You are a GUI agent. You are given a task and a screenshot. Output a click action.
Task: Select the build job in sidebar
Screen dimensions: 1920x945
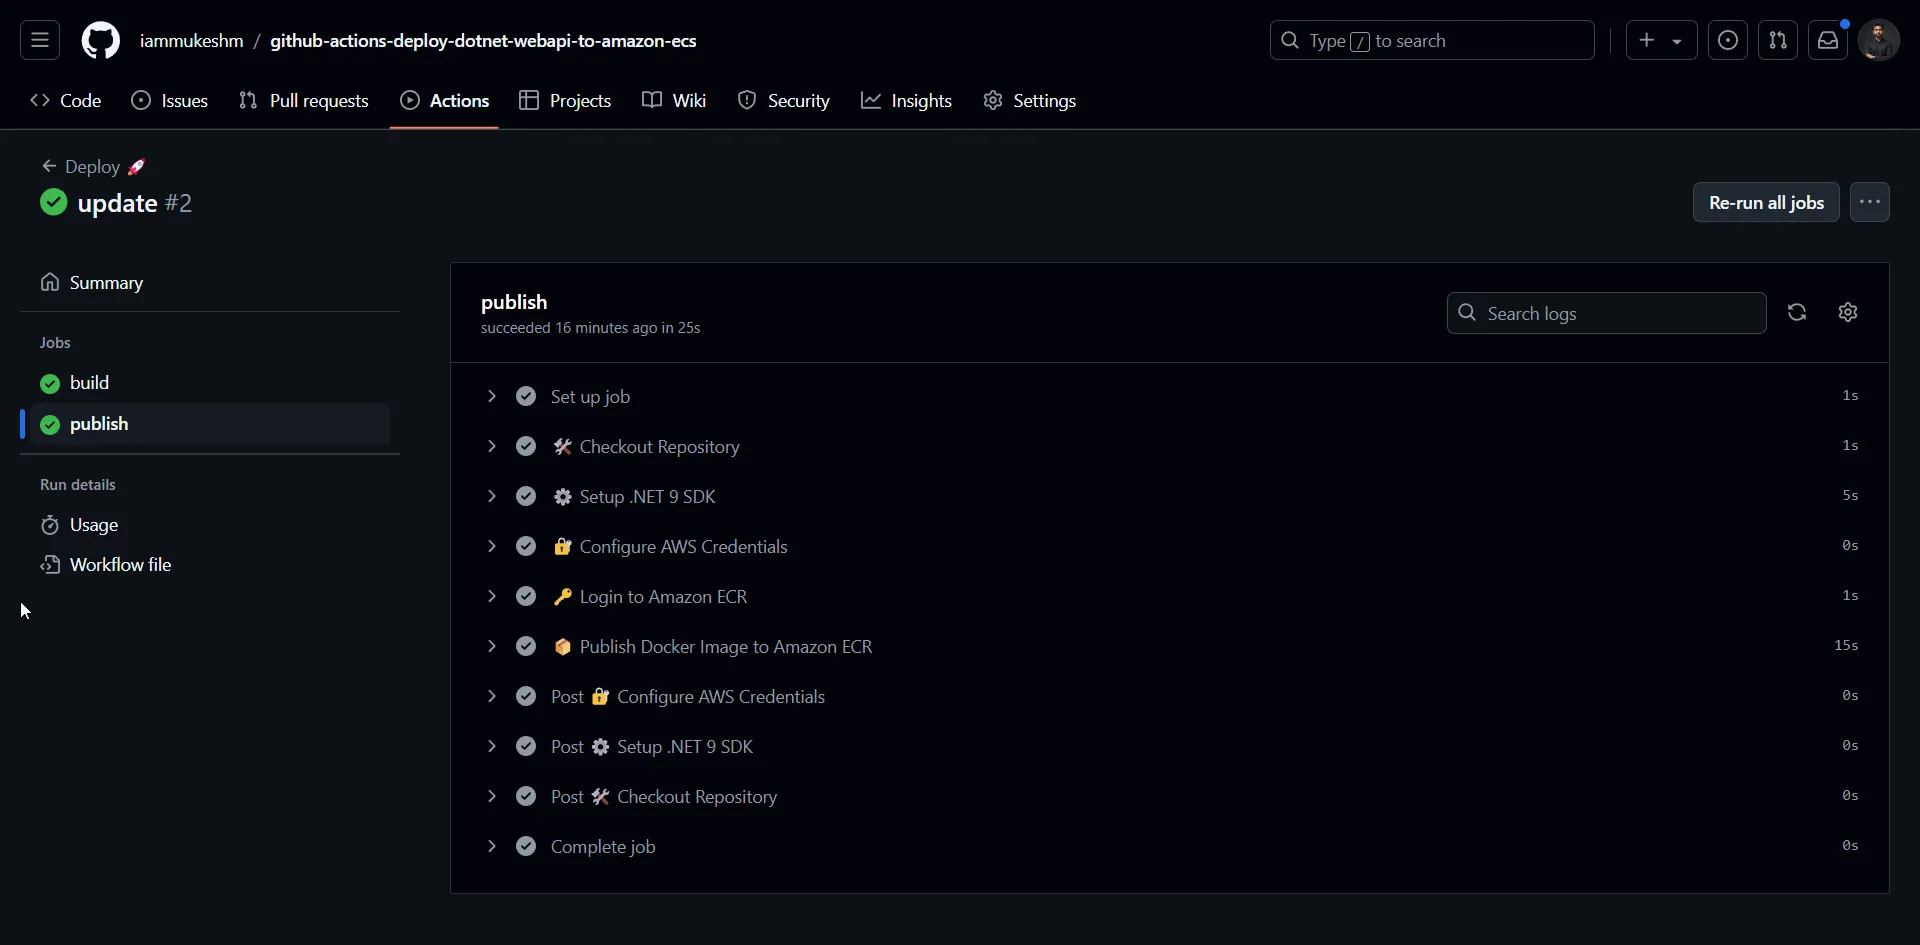pos(89,383)
